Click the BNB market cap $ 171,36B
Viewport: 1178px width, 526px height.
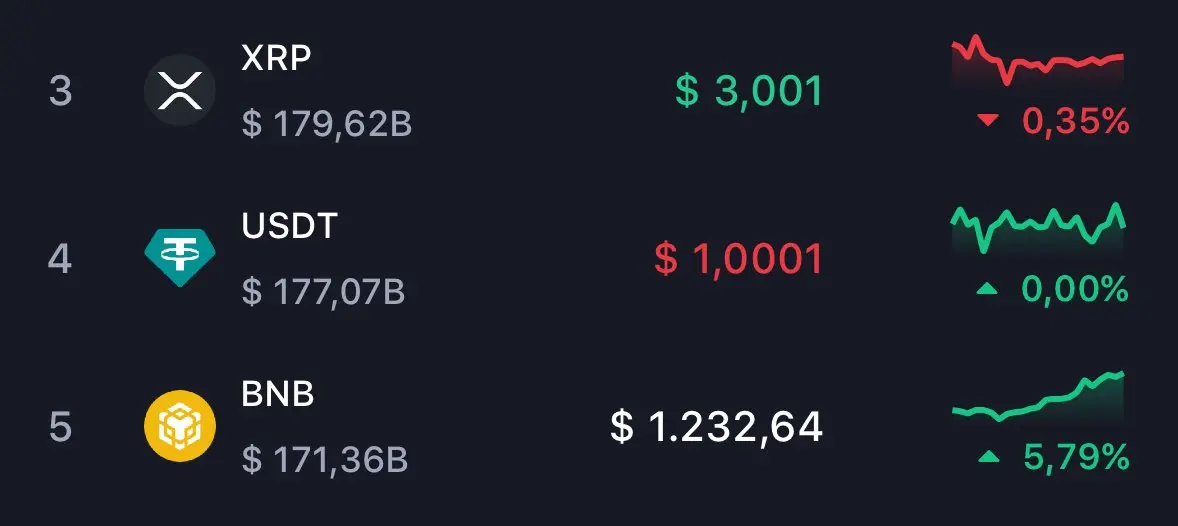coord(325,460)
